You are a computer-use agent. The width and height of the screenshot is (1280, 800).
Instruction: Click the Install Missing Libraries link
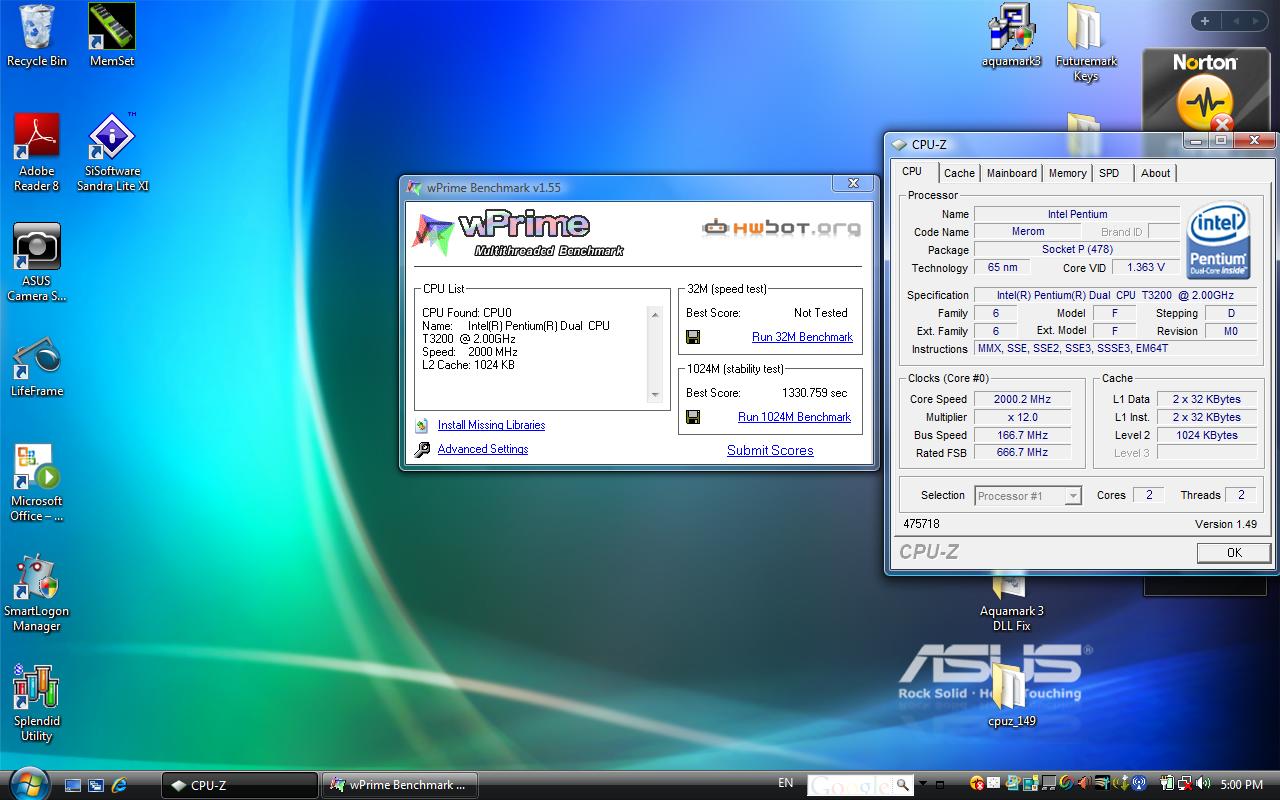[x=491, y=425]
